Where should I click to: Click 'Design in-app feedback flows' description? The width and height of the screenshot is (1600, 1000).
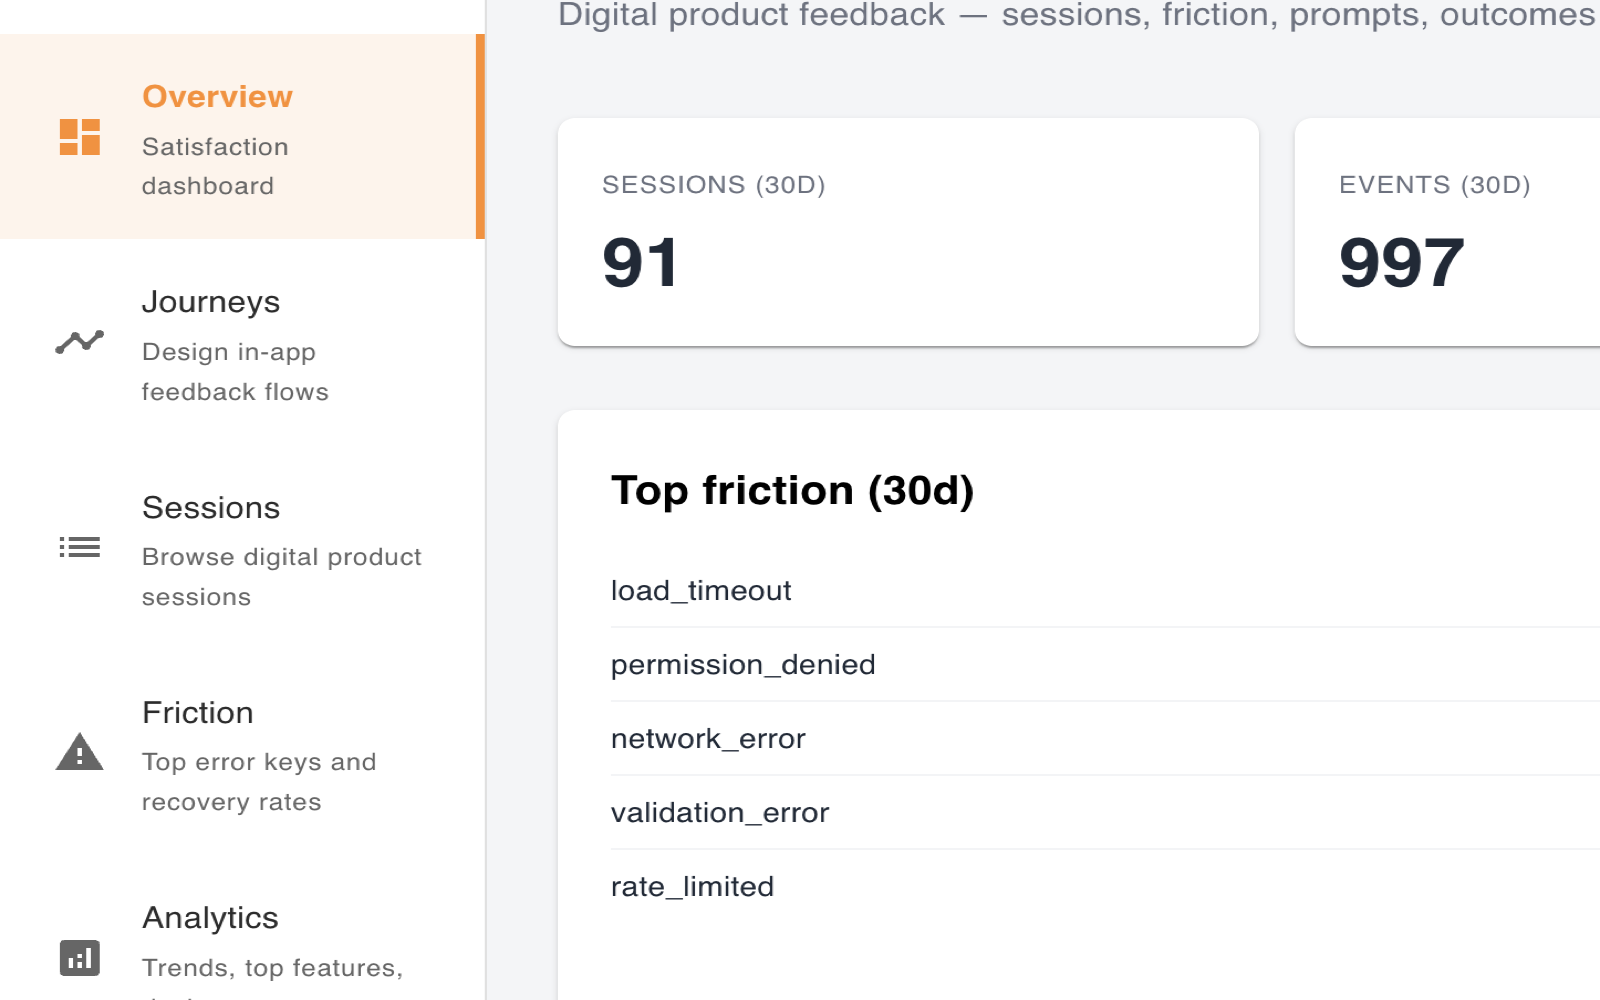pyautogui.click(x=235, y=372)
